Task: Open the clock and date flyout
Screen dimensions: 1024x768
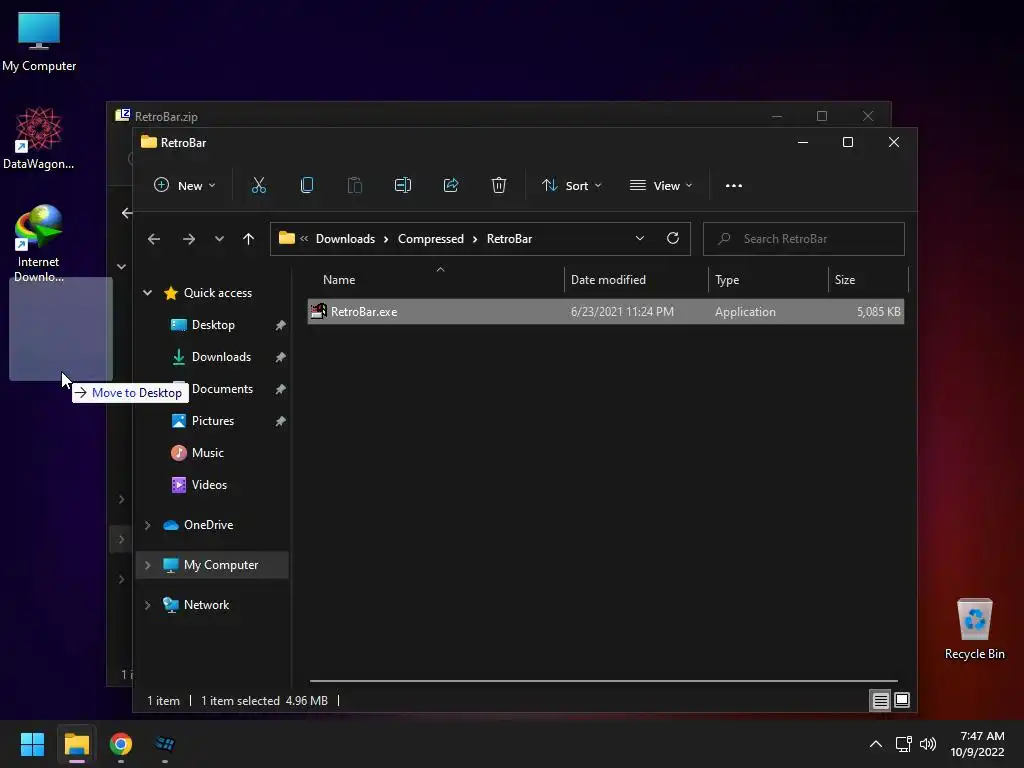Action: click(977, 744)
